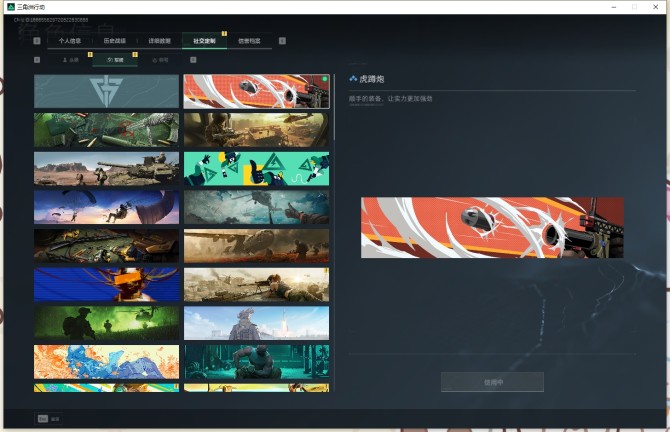Choose the prone sniper sunset banner
Viewport: 670px width, 432px height.
tap(256, 285)
